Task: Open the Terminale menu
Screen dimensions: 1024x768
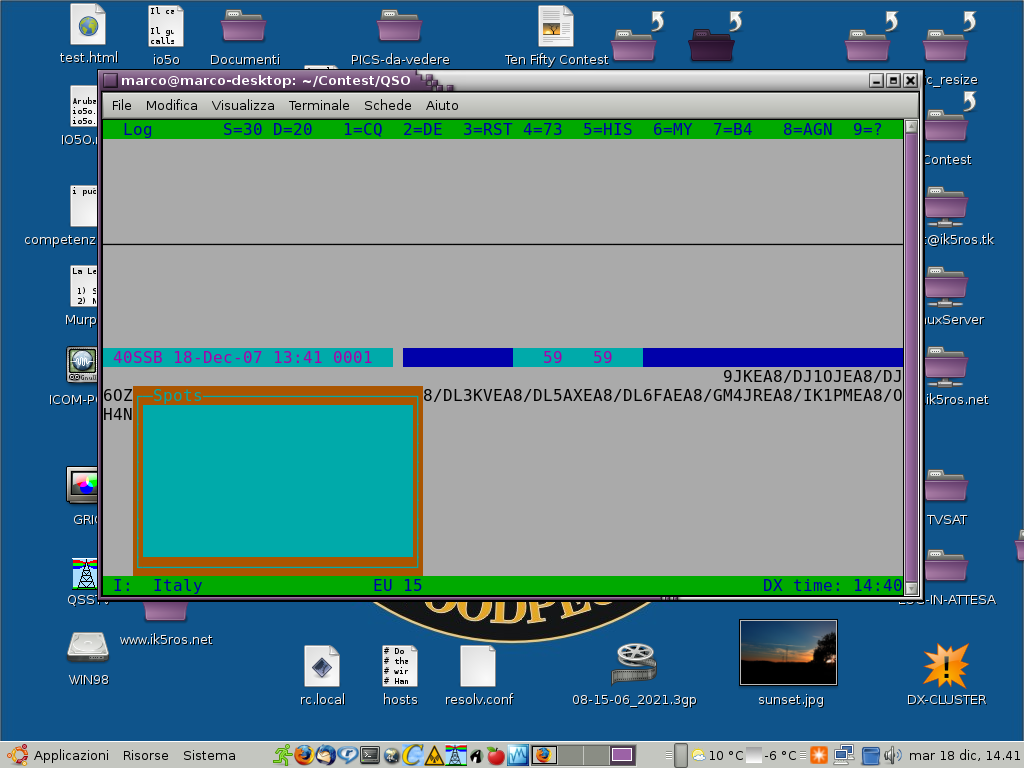Action: coord(319,105)
